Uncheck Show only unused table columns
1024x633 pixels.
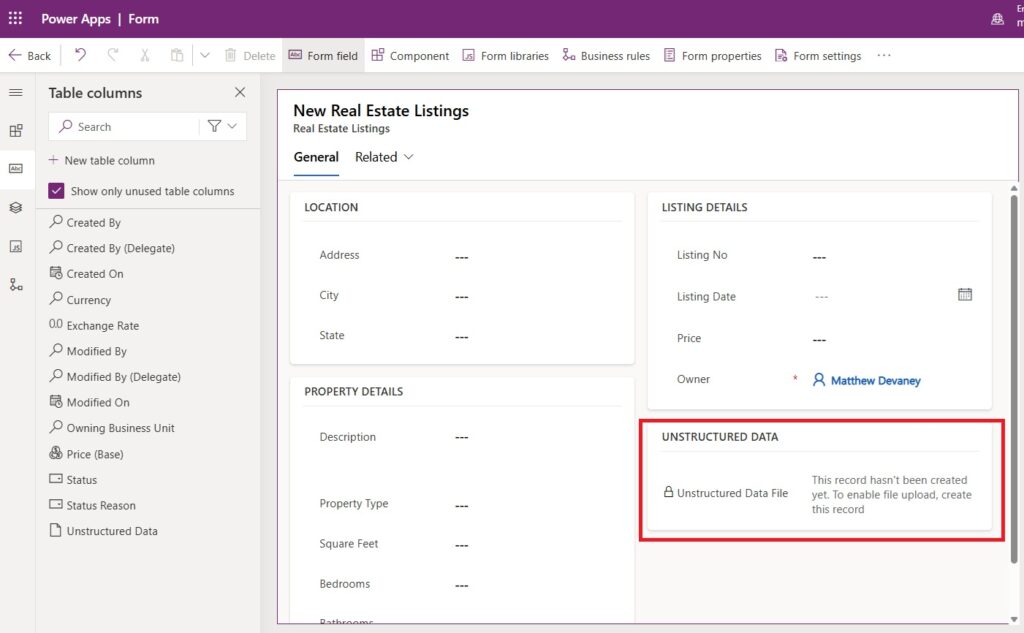click(57, 191)
